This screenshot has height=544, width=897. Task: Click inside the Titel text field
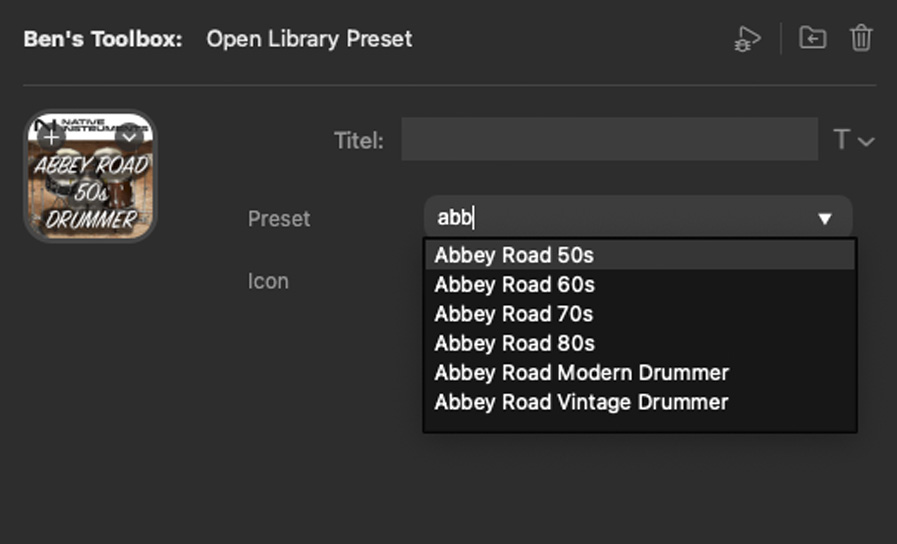609,140
